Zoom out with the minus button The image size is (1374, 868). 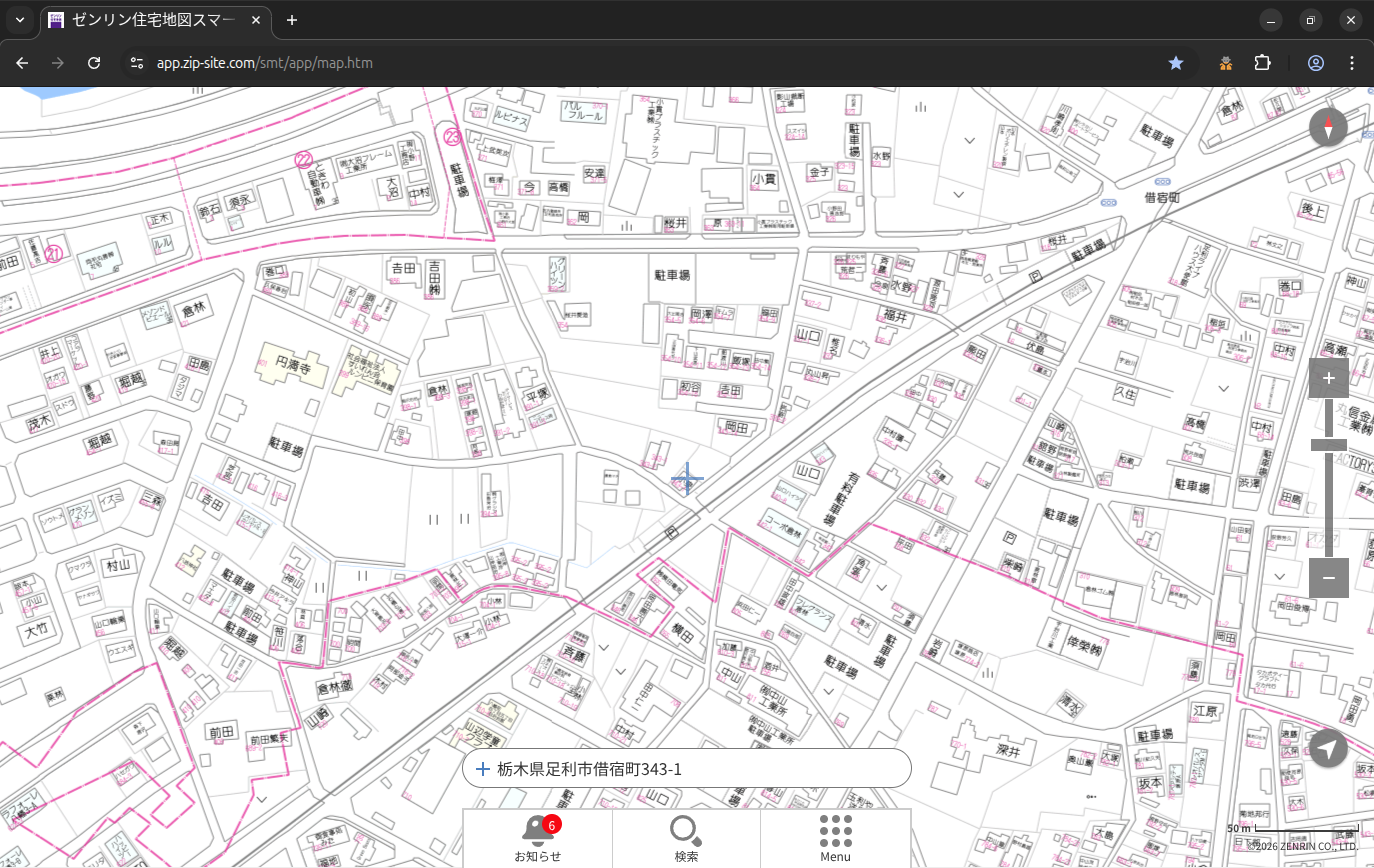tap(1328, 578)
